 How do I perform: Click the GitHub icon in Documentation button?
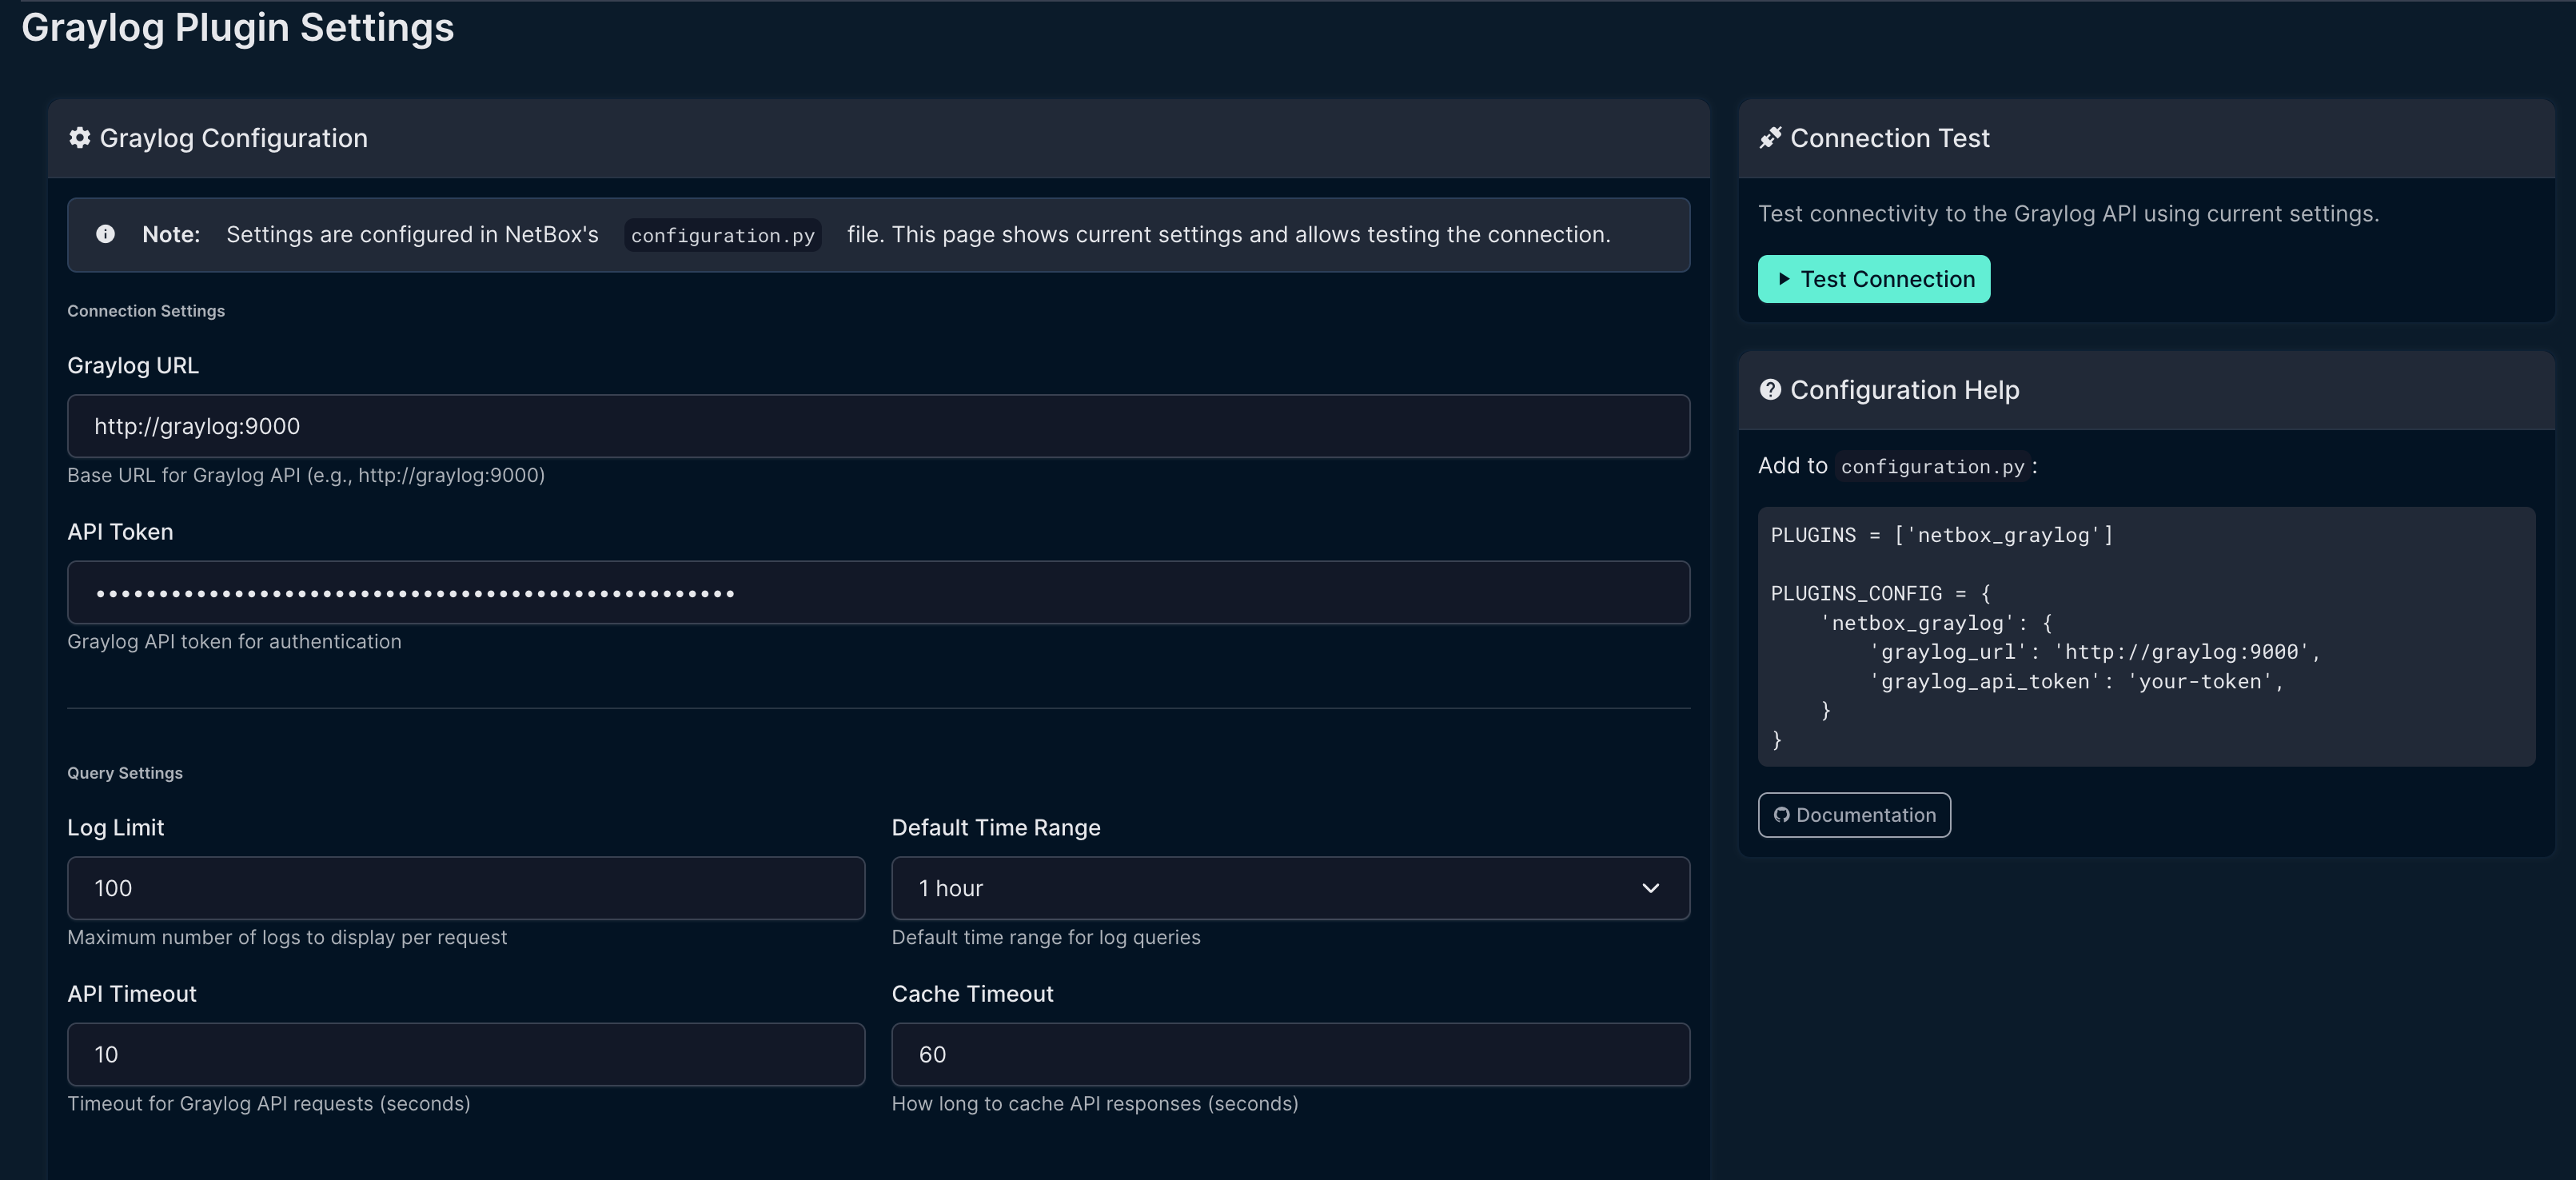pyautogui.click(x=1781, y=815)
